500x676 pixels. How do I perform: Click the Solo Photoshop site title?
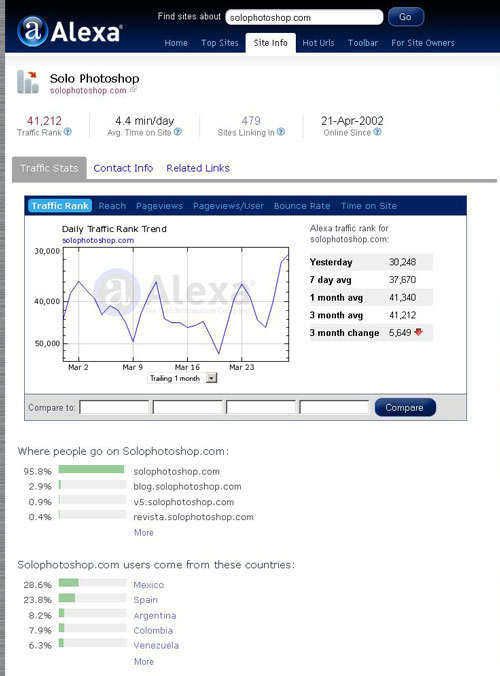click(94, 78)
